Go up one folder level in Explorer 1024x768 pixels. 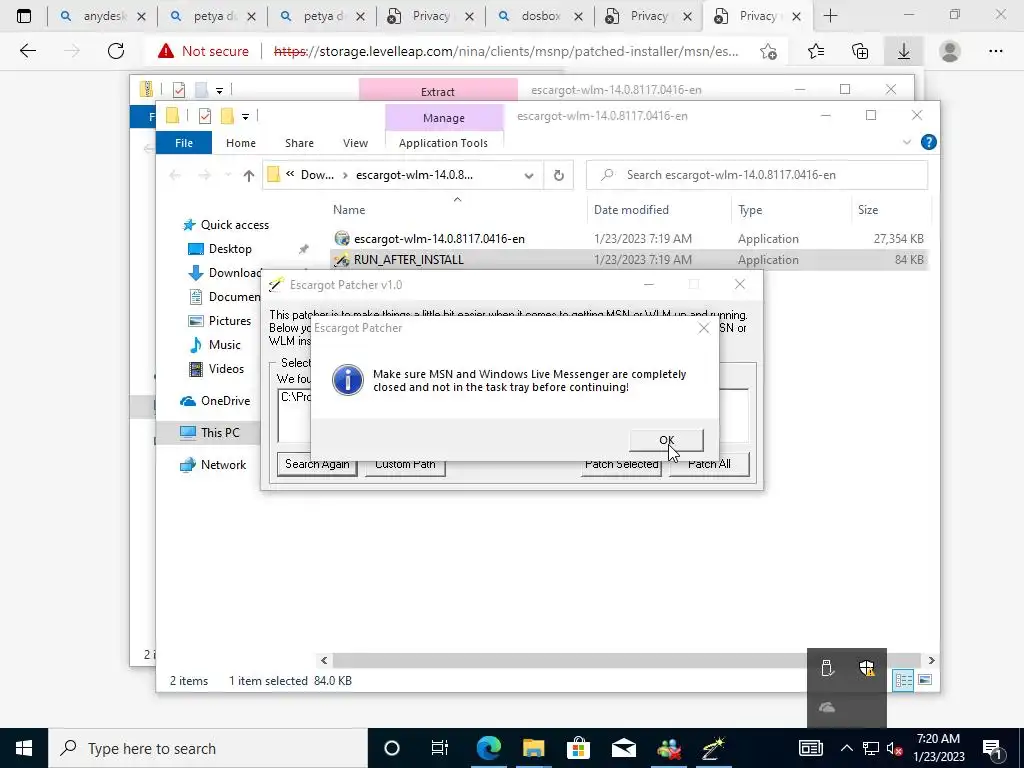248,175
